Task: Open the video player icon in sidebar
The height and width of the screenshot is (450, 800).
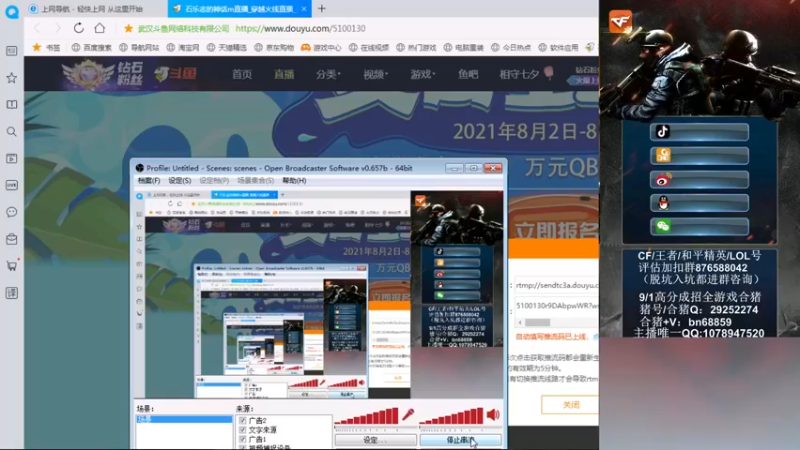Action: pos(11,159)
